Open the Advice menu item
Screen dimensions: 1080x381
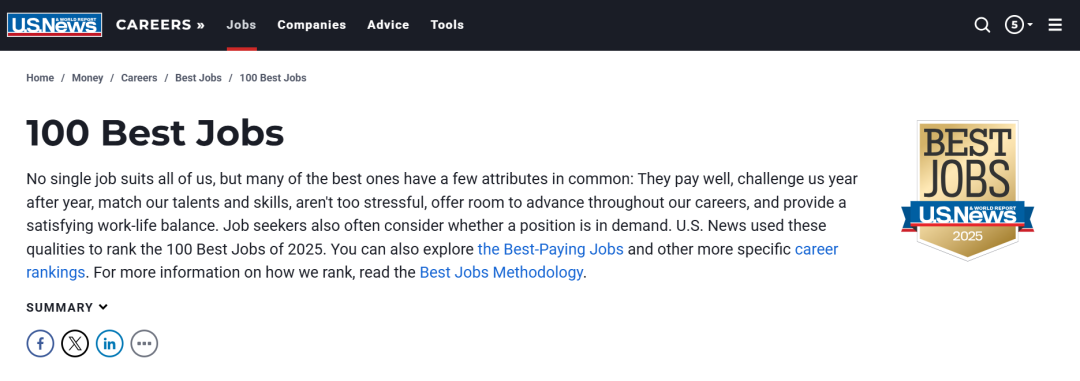388,25
